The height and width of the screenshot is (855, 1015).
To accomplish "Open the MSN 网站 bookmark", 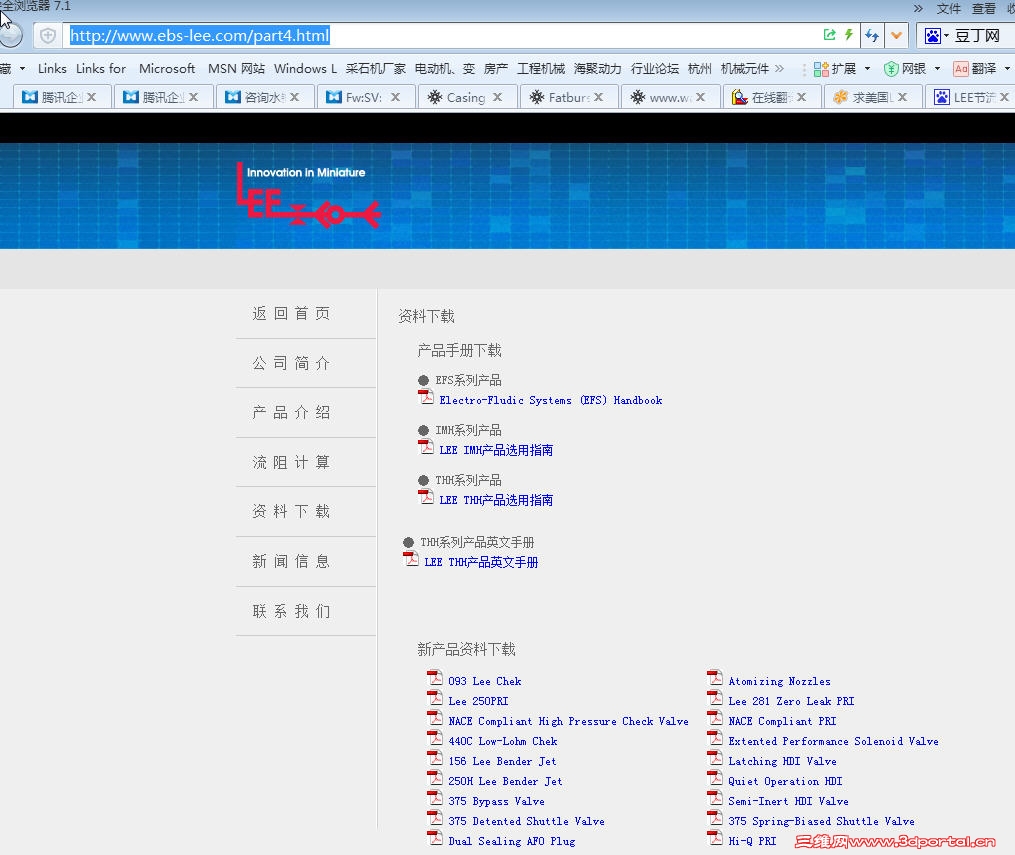I will click(x=236, y=69).
